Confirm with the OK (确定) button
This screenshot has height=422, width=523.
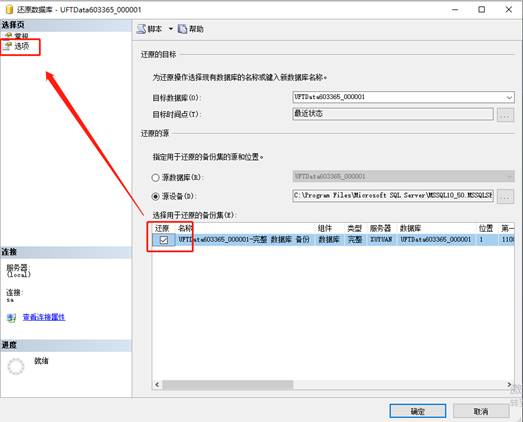pyautogui.click(x=418, y=411)
